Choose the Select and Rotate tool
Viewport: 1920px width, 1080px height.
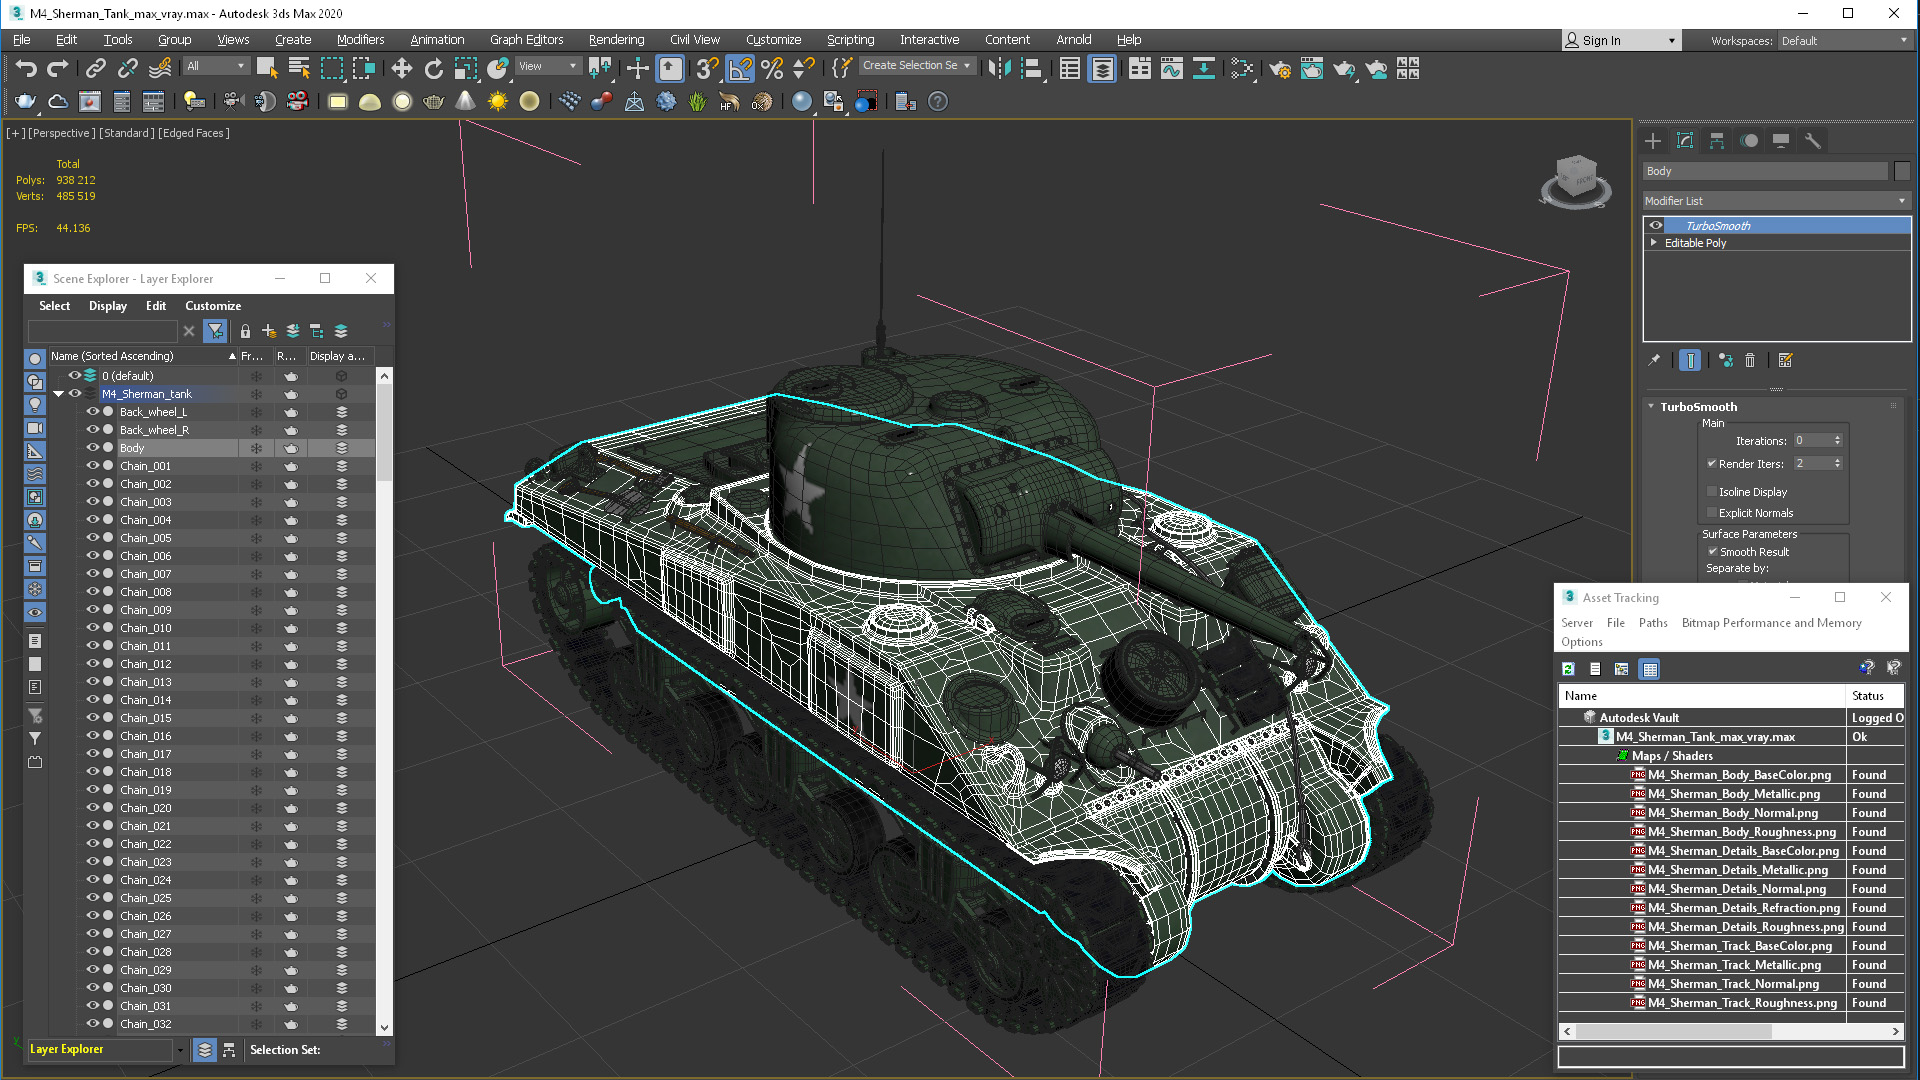433,68
